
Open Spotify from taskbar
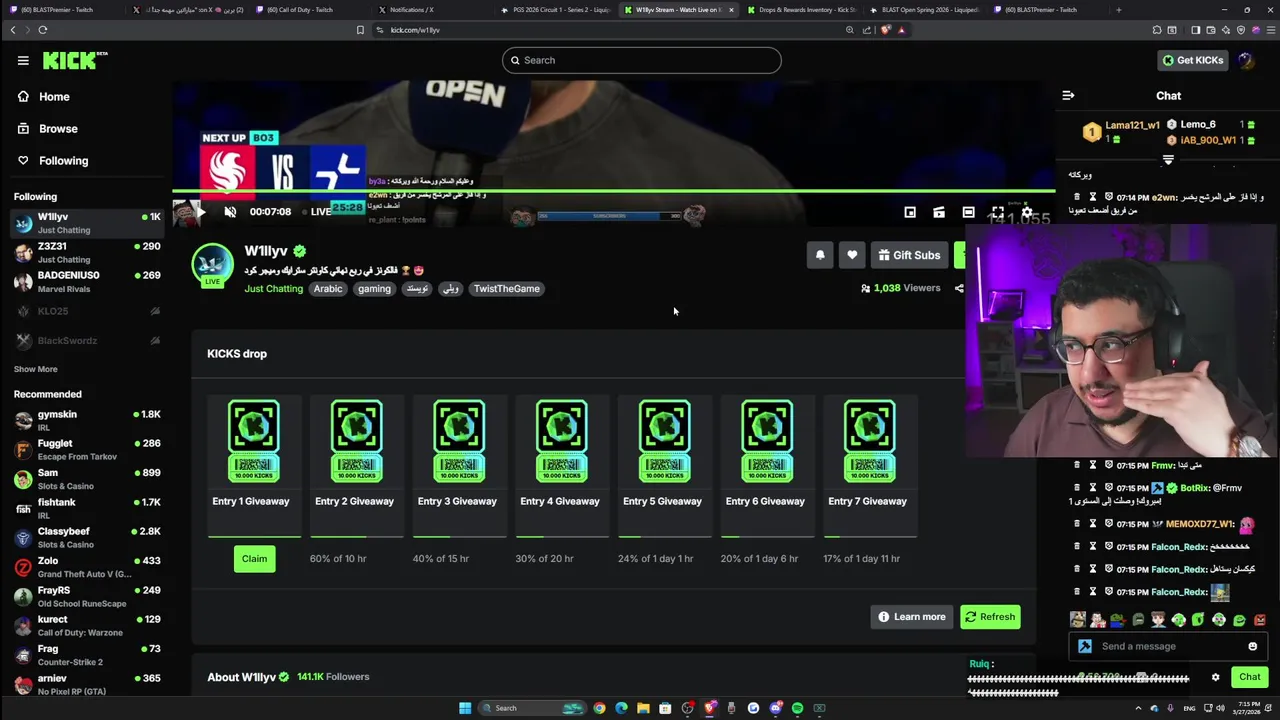(797, 708)
